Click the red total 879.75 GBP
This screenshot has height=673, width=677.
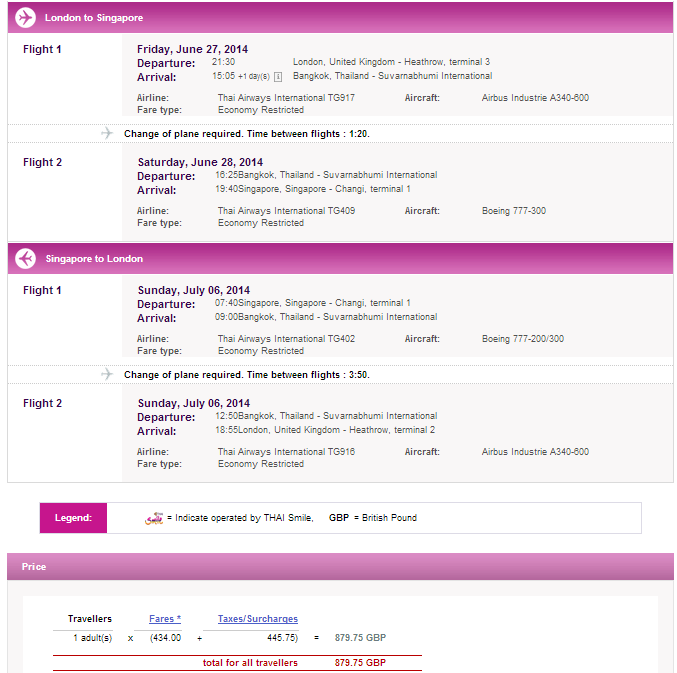[x=361, y=663]
